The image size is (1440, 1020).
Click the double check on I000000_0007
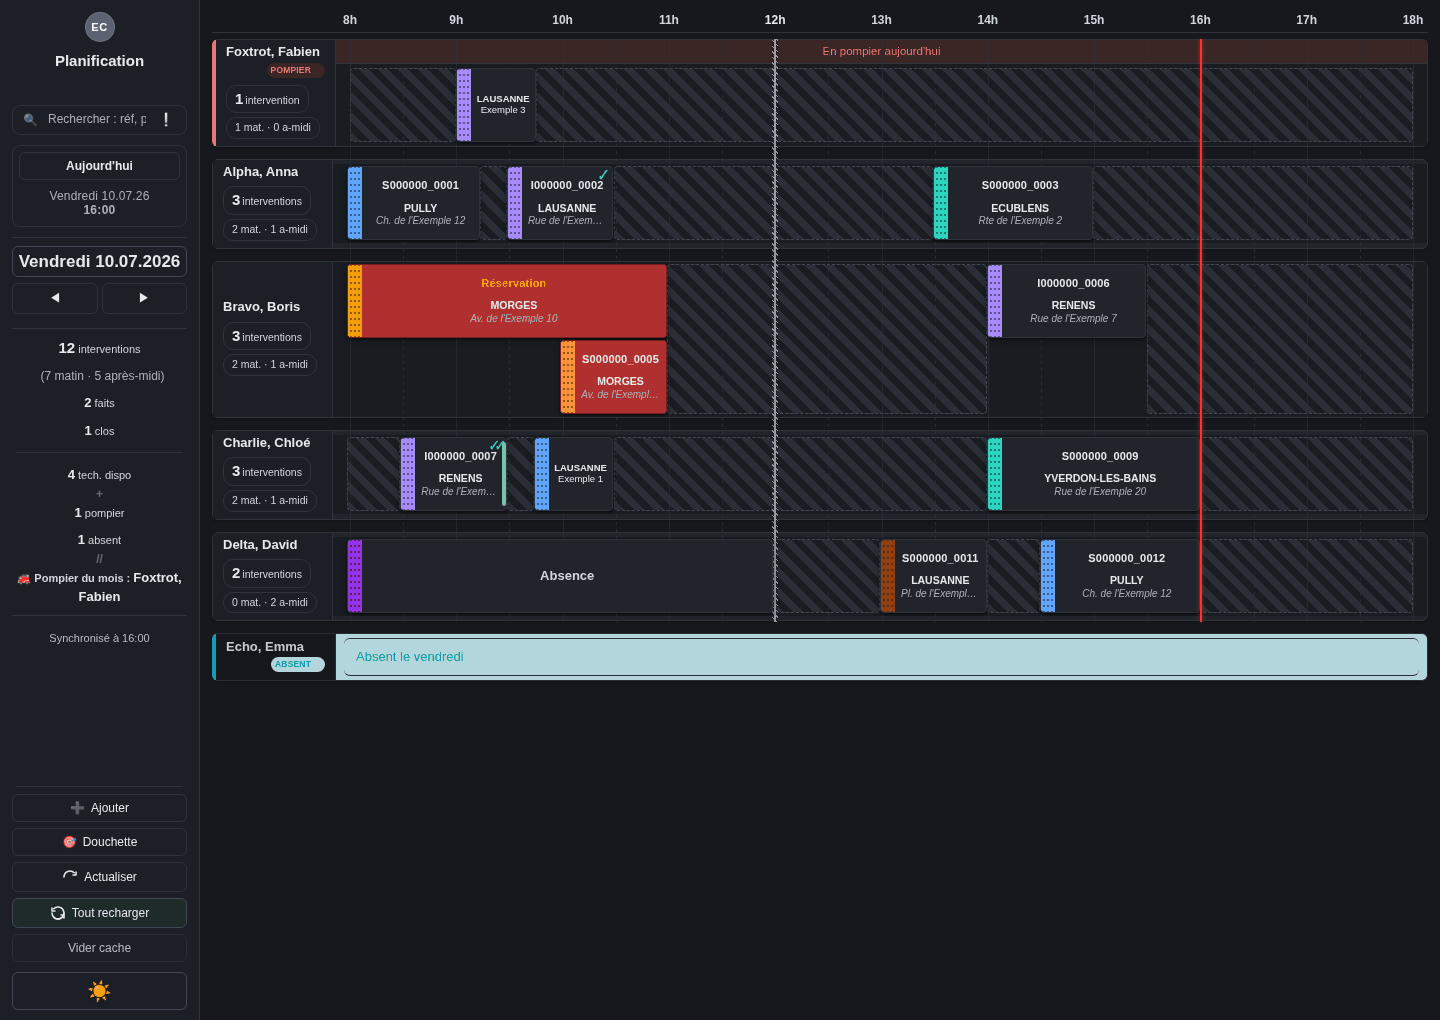click(496, 445)
